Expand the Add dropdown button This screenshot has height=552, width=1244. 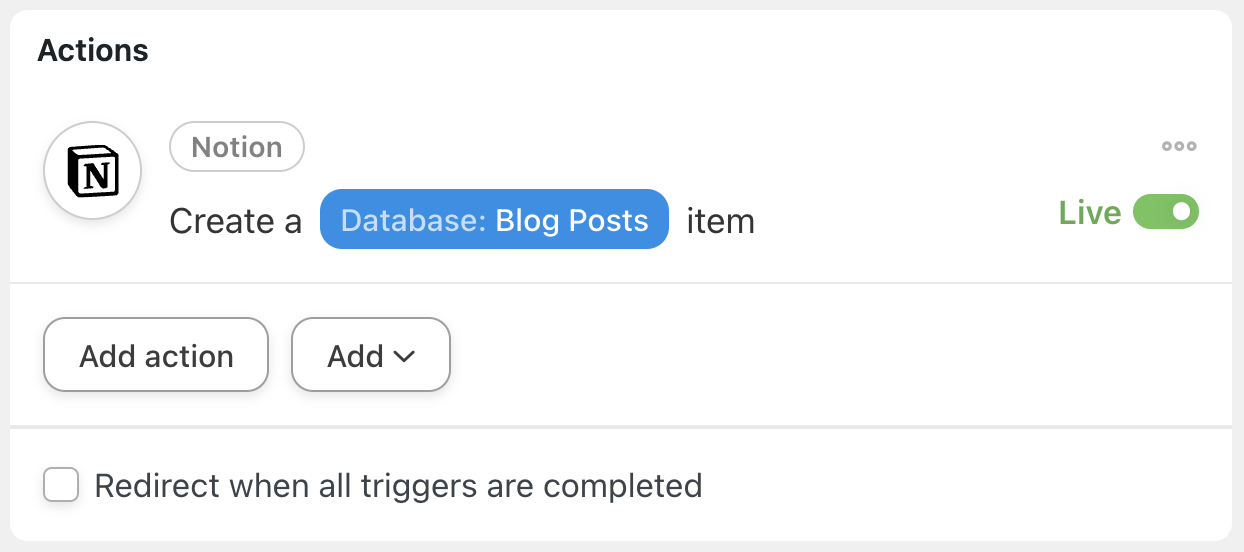[371, 355]
